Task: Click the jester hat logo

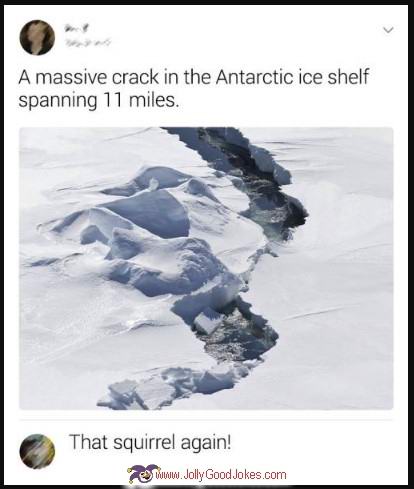Action: (x=143, y=473)
